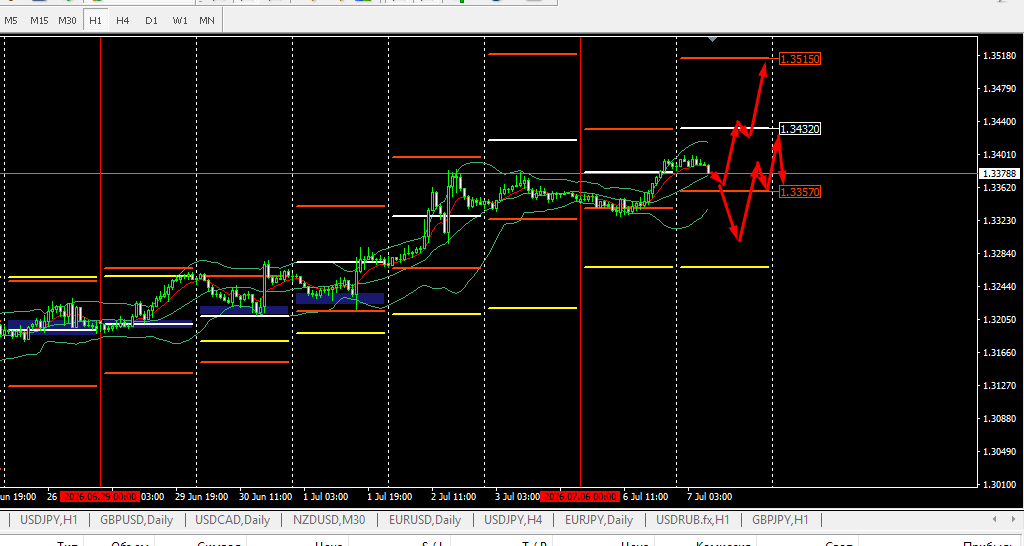Click the 1.35180 price scale value
Image resolution: width=1024 pixels, height=546 pixels.
pyautogui.click(x=999, y=56)
